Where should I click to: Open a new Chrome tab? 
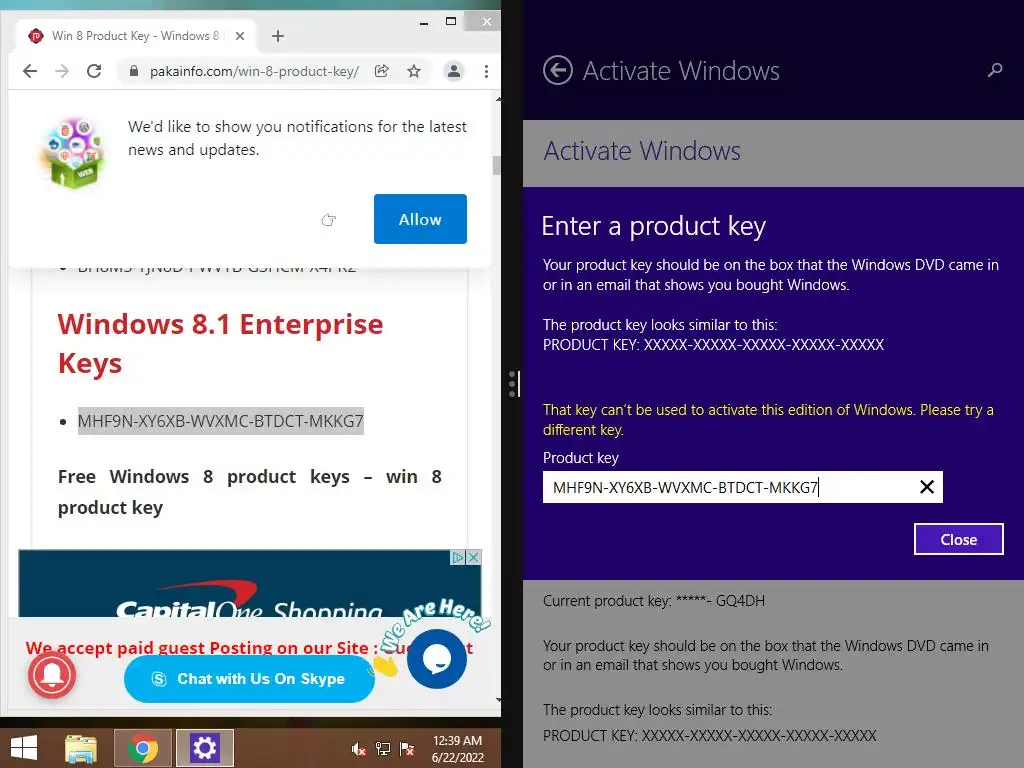278,36
